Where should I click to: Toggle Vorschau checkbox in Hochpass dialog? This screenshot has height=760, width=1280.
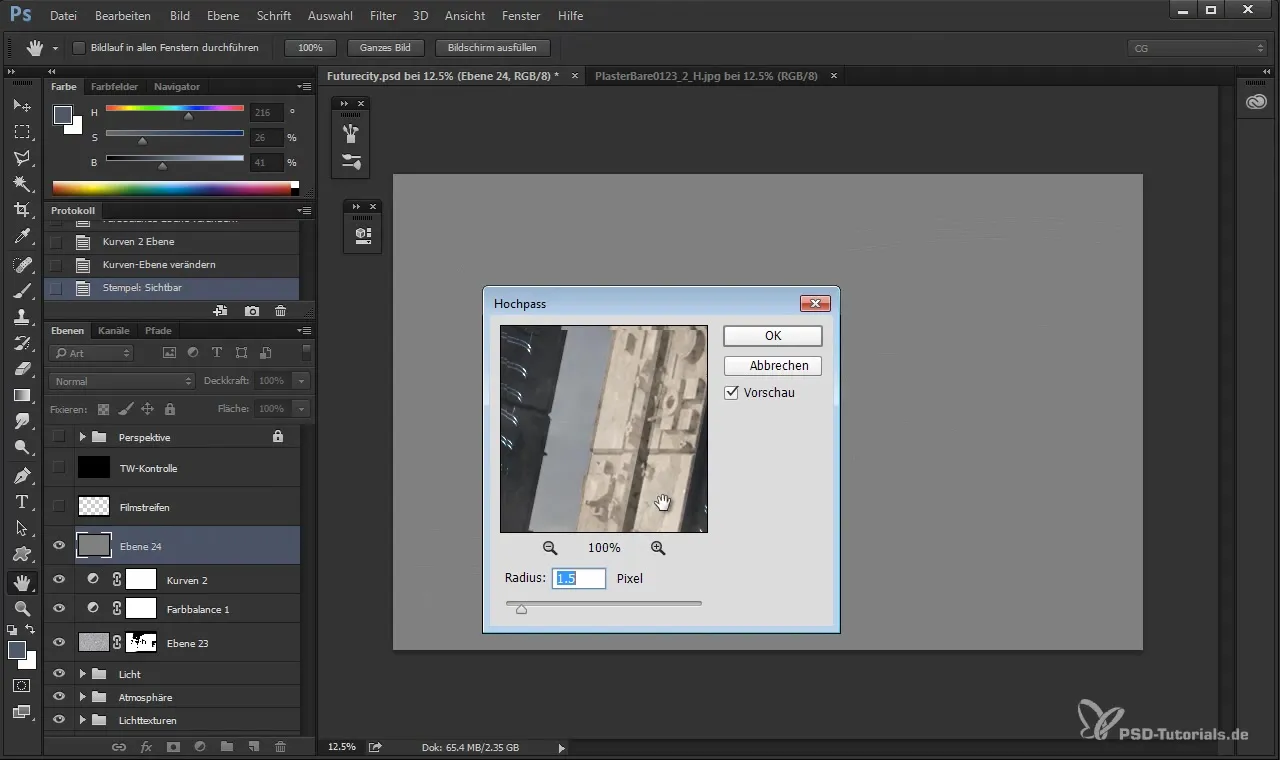click(731, 393)
